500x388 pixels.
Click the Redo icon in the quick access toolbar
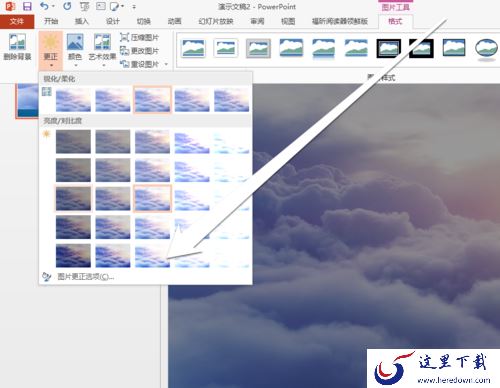click(67, 6)
